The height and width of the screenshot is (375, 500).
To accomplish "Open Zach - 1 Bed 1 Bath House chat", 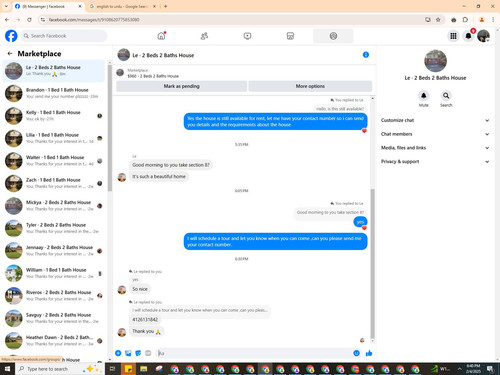I will [x=54, y=183].
